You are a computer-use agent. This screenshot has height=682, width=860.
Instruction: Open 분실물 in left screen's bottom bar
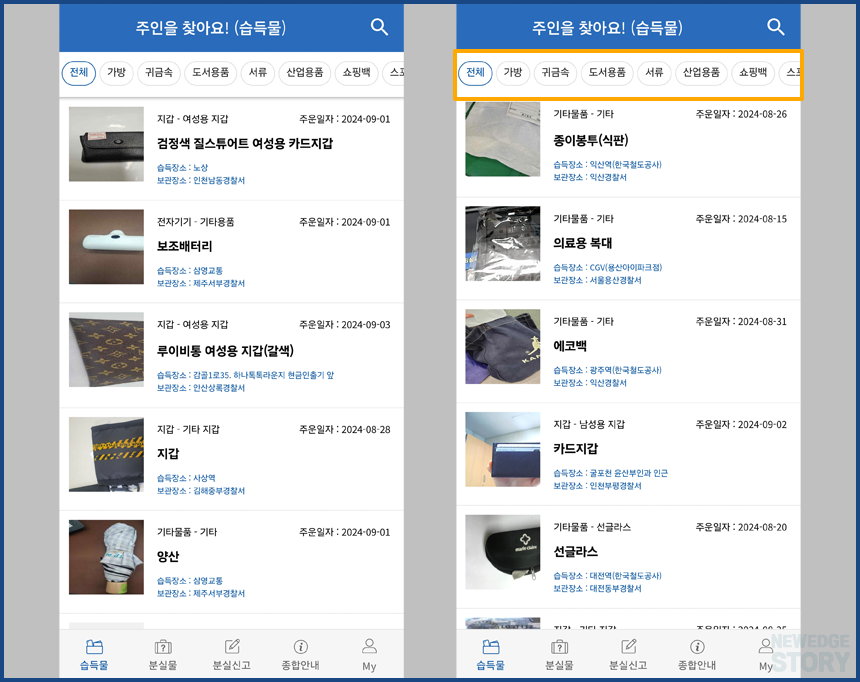163,655
